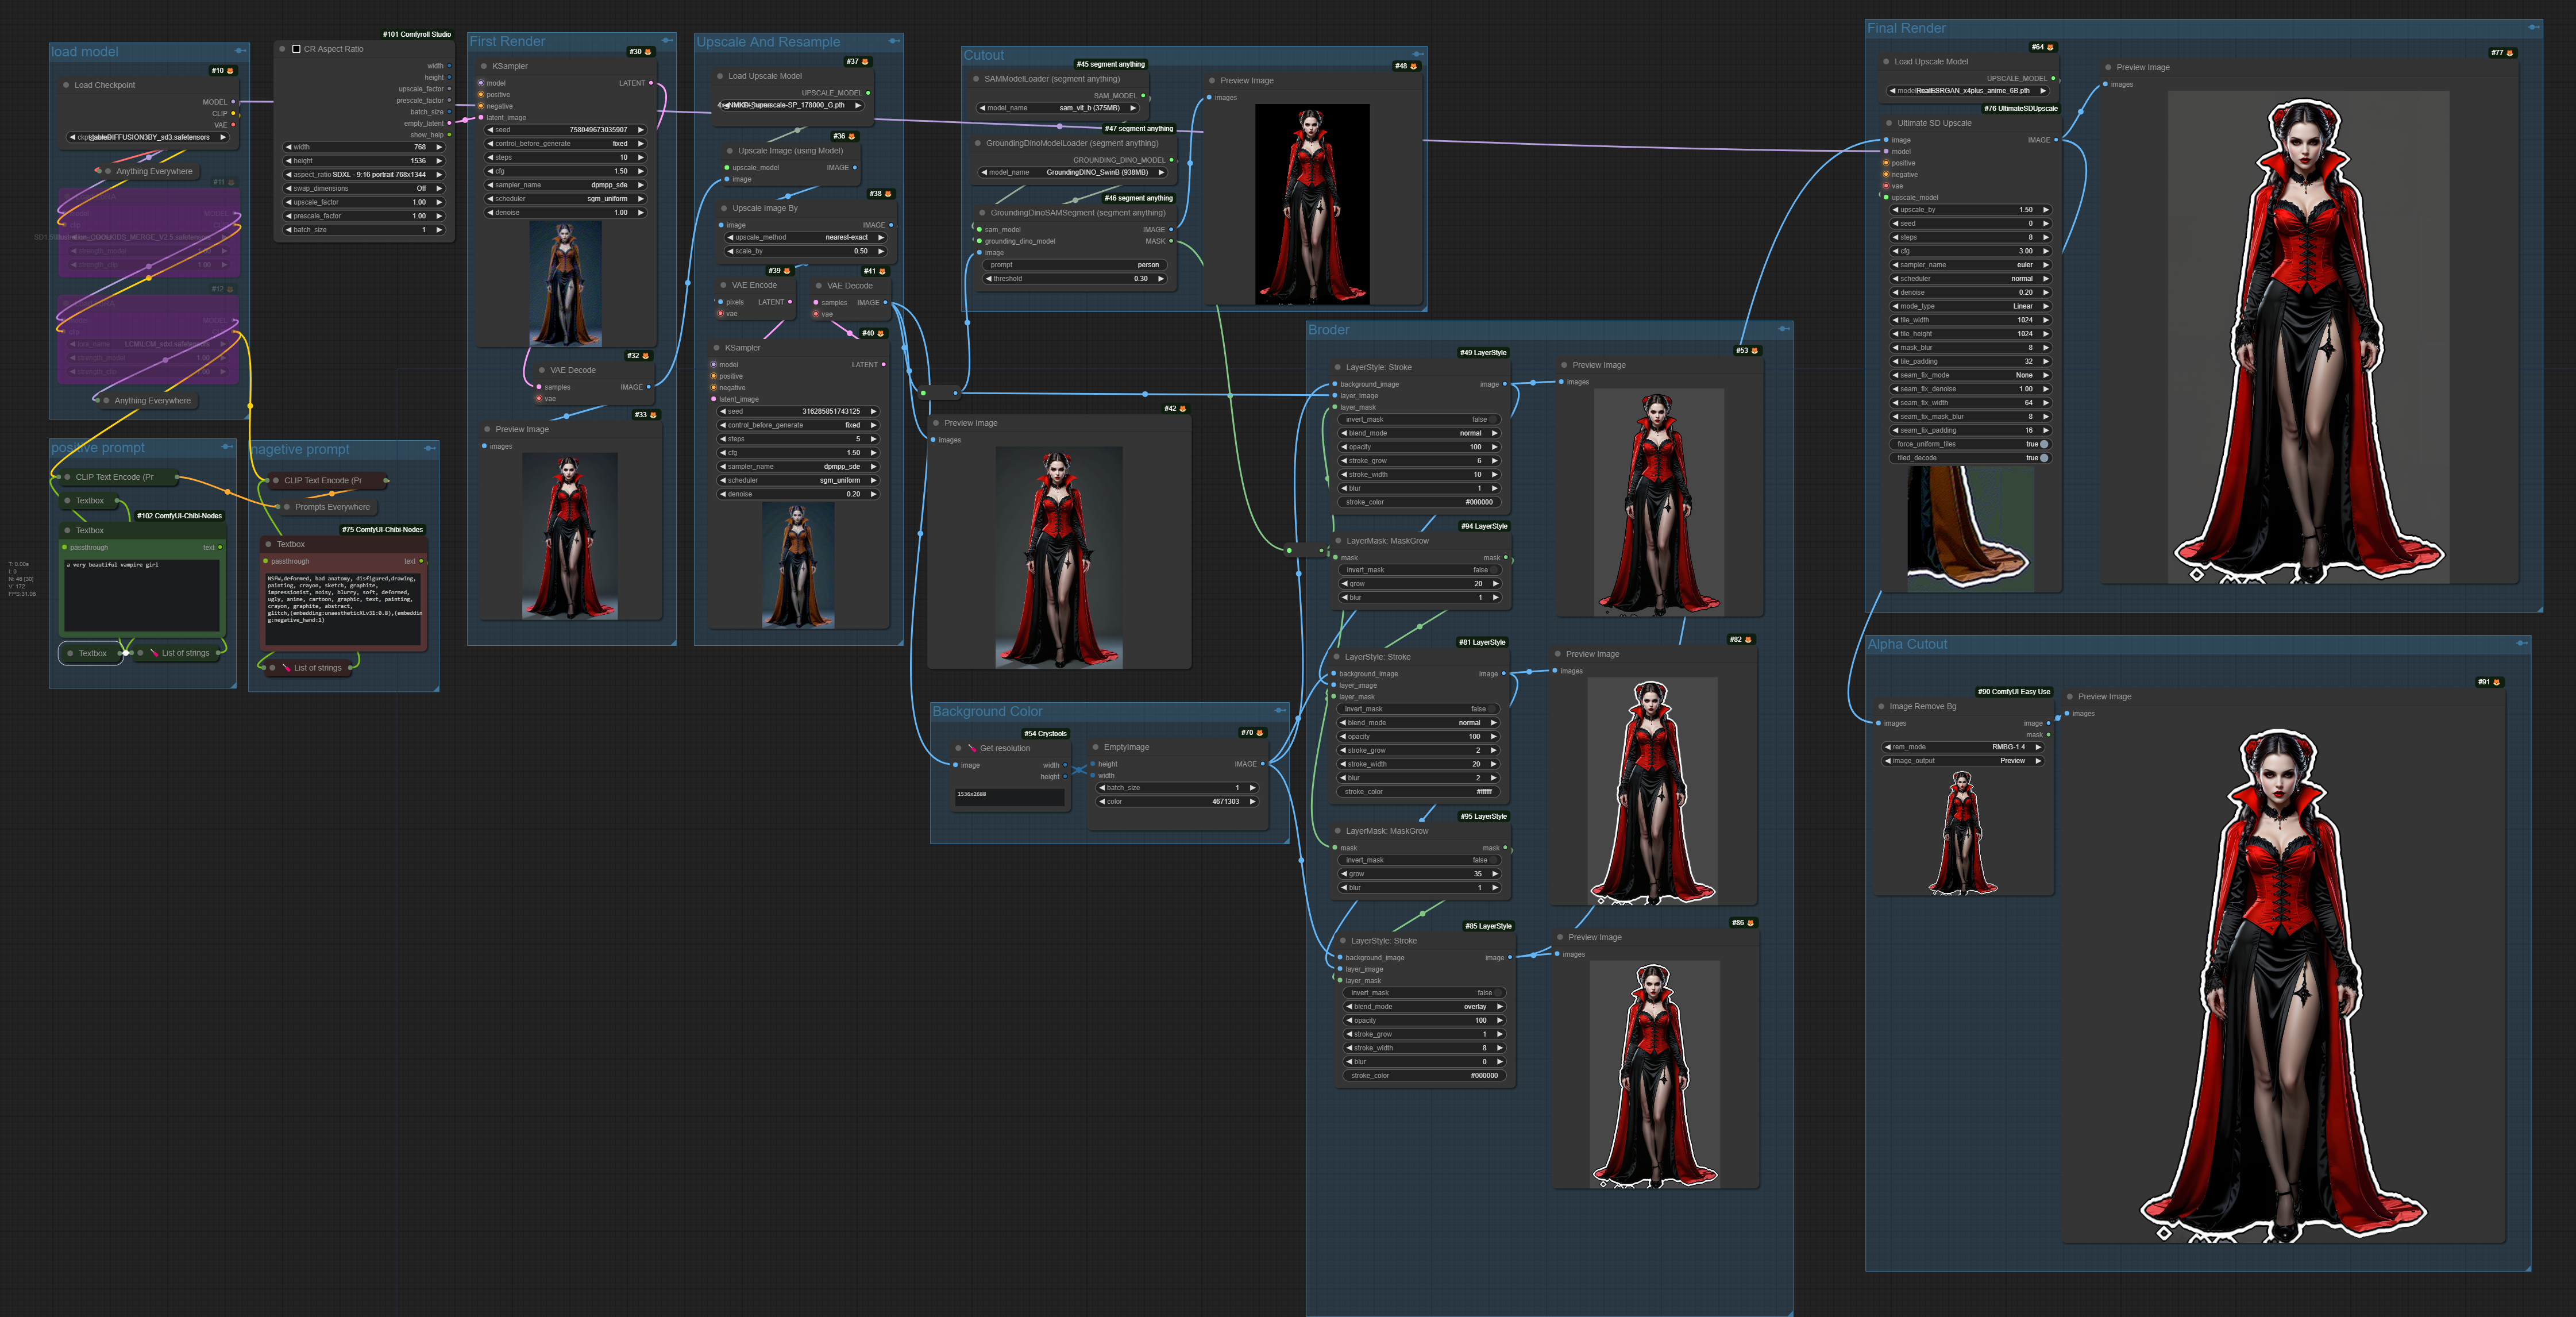The width and height of the screenshot is (2576, 1317).
Task: Open upscale_method nearest-exact dropdown
Action: [806, 238]
